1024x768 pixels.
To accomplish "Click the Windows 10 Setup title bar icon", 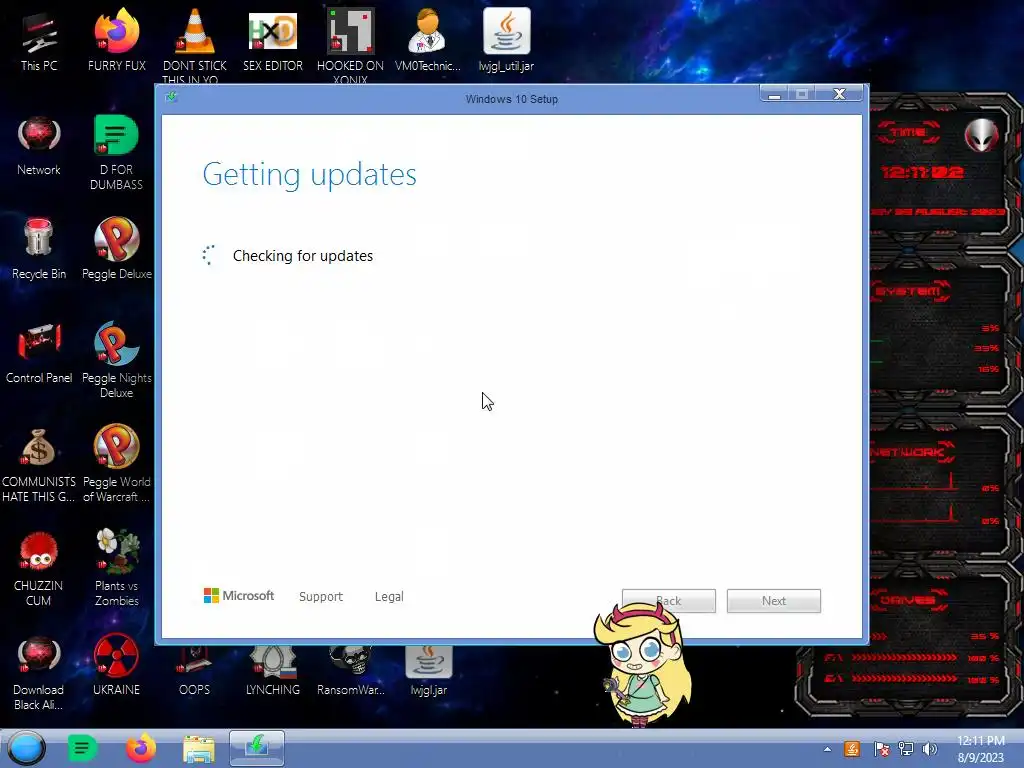I will click(x=172, y=97).
